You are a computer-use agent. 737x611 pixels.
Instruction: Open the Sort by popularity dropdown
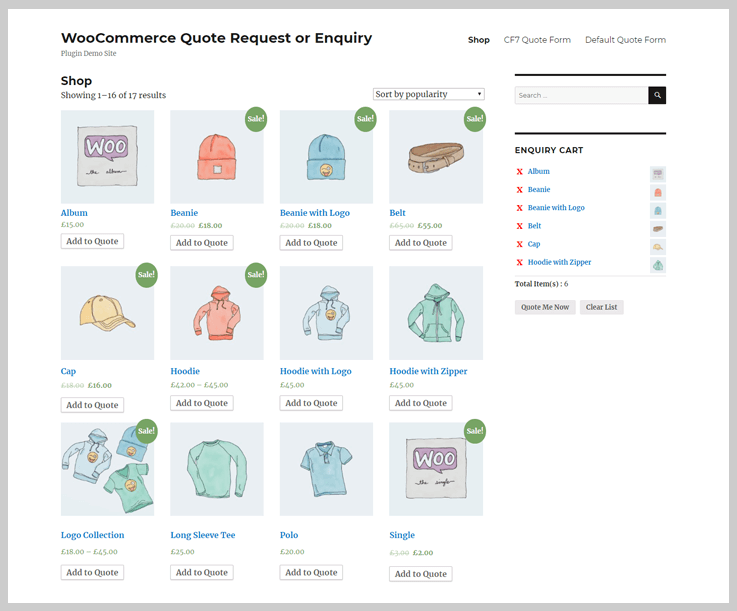[x=429, y=94]
